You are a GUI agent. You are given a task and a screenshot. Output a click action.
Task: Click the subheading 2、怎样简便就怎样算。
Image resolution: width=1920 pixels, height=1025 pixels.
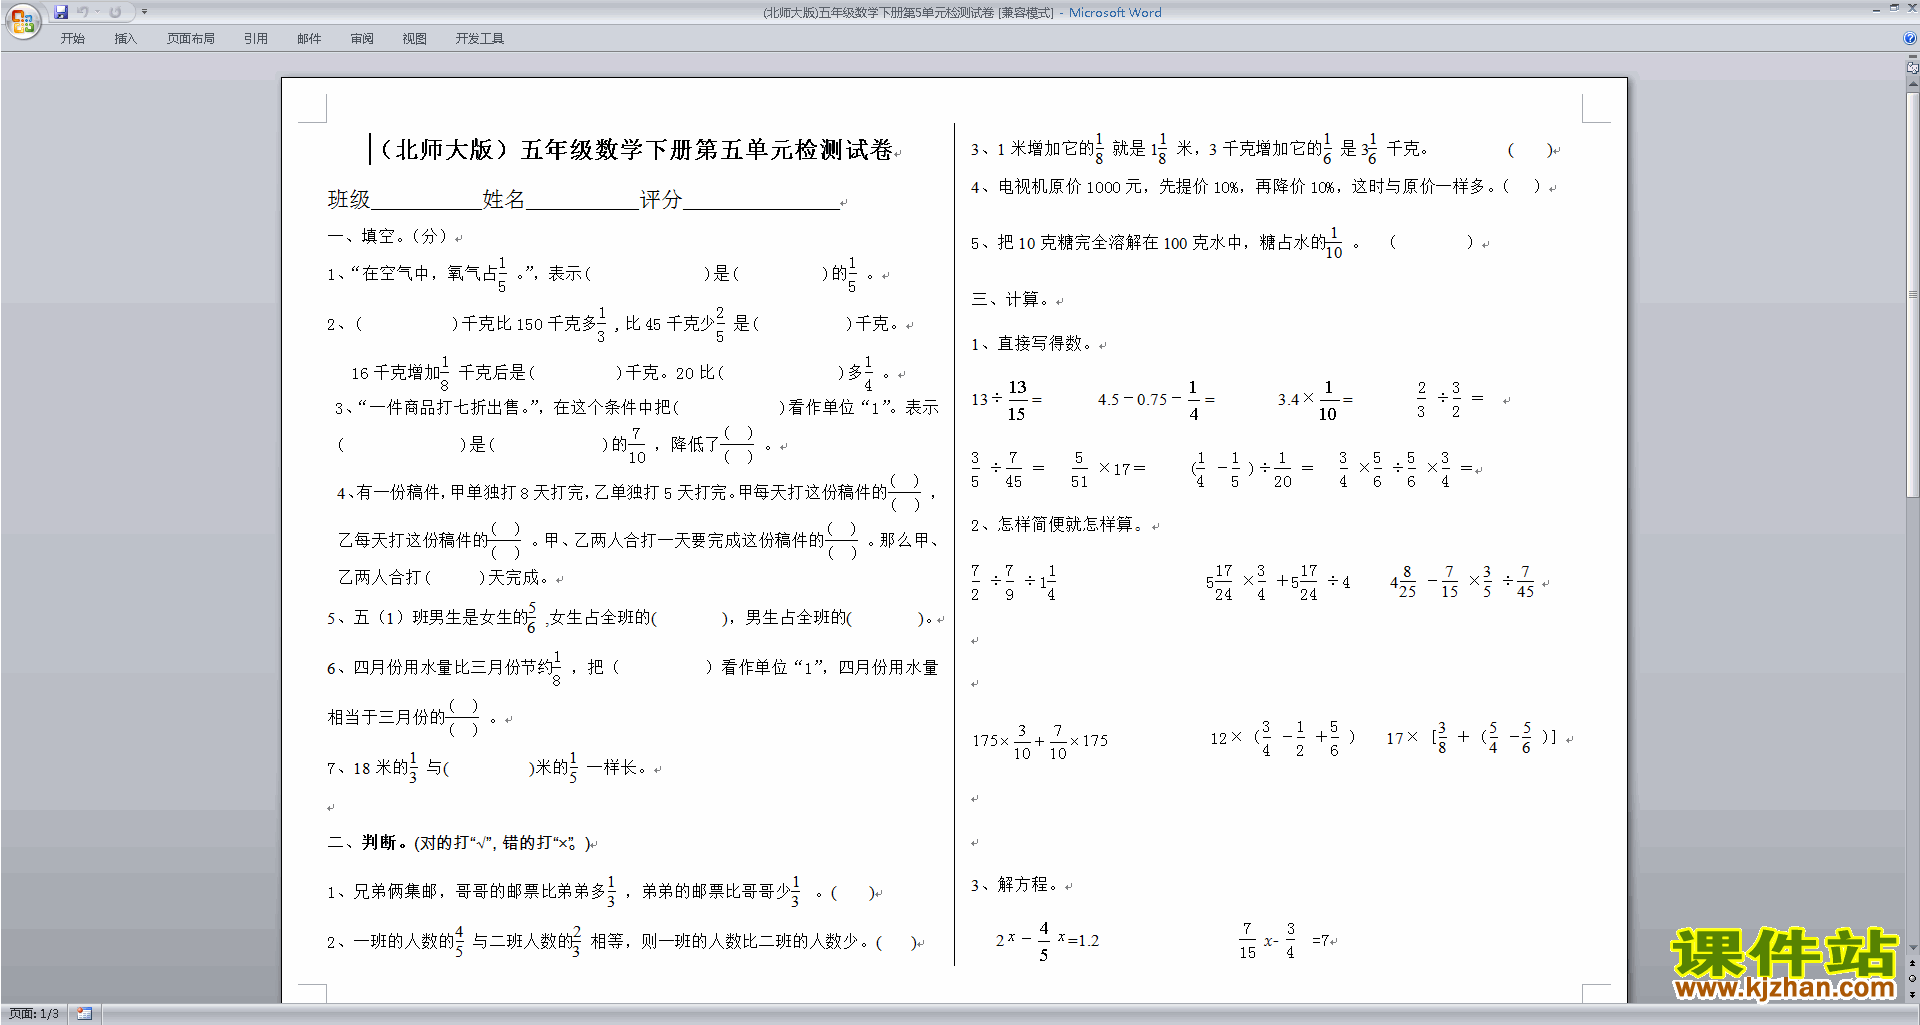point(1059,525)
